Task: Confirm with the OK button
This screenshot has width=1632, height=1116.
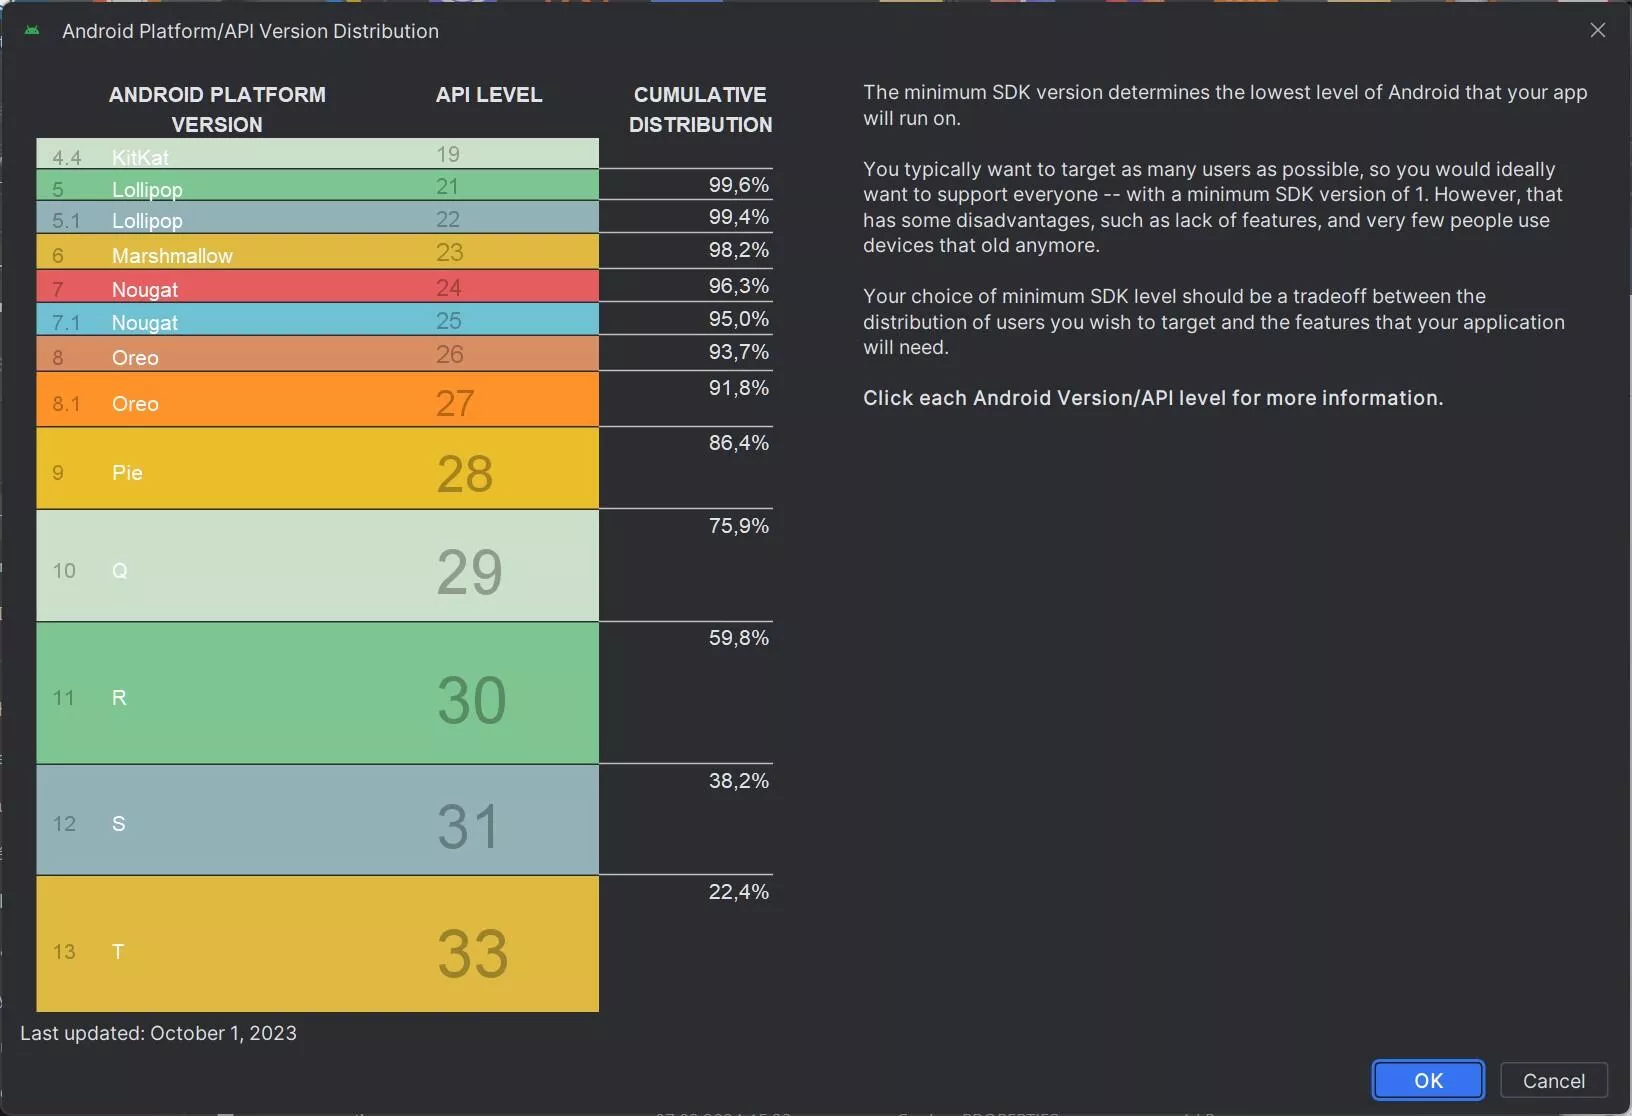Action: [x=1427, y=1080]
